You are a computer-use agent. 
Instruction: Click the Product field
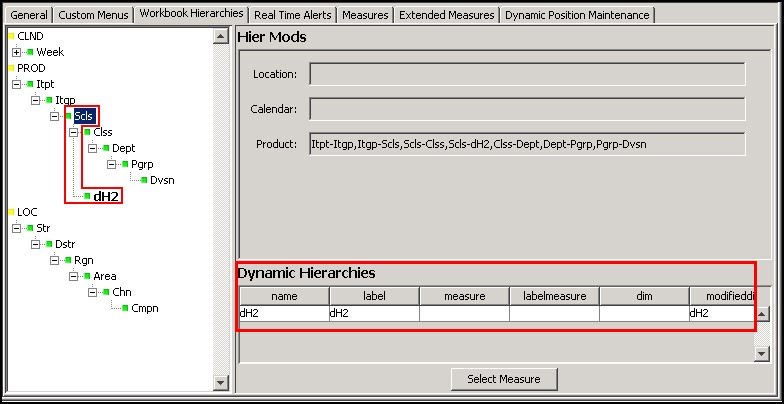[x=528, y=144]
